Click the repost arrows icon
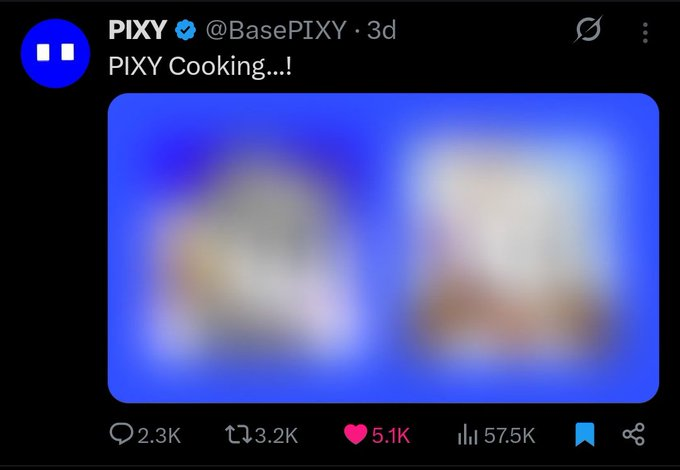 pyautogui.click(x=238, y=434)
